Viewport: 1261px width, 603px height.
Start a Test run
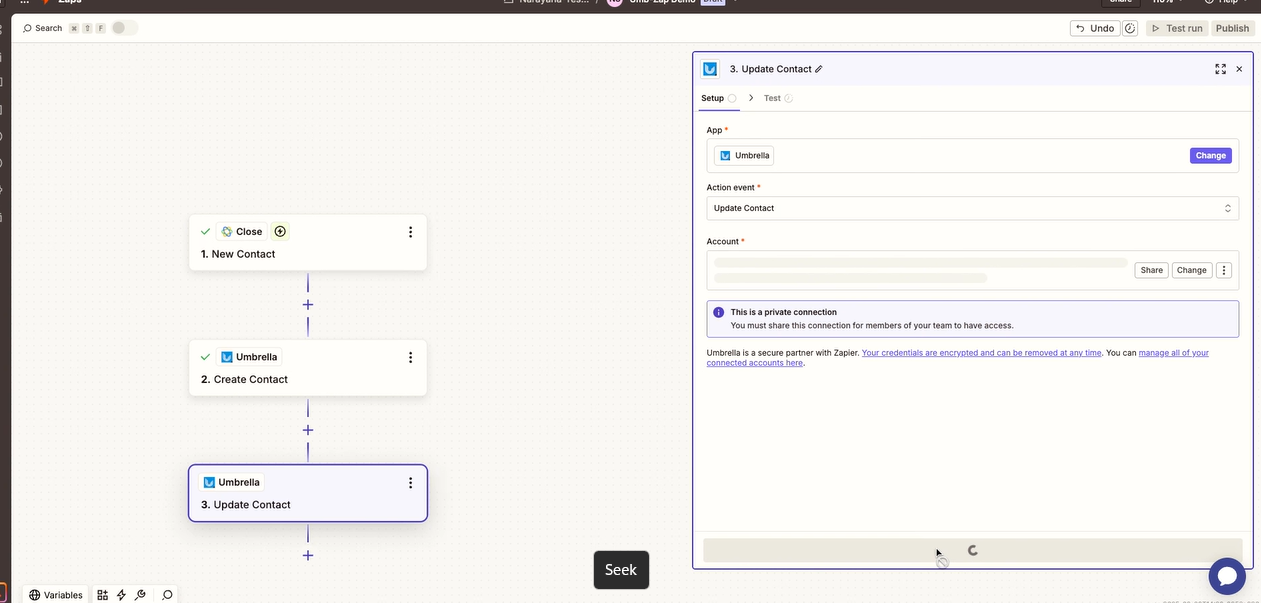coord(1177,28)
